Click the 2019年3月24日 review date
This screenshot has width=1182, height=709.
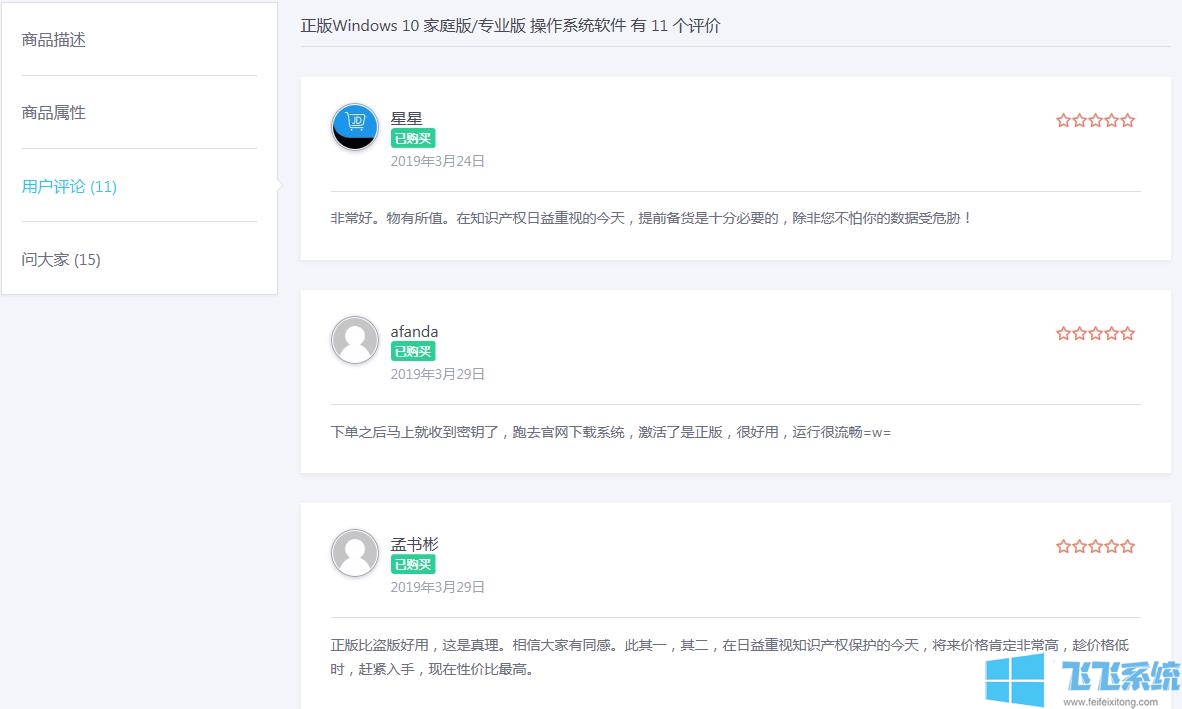(x=437, y=161)
